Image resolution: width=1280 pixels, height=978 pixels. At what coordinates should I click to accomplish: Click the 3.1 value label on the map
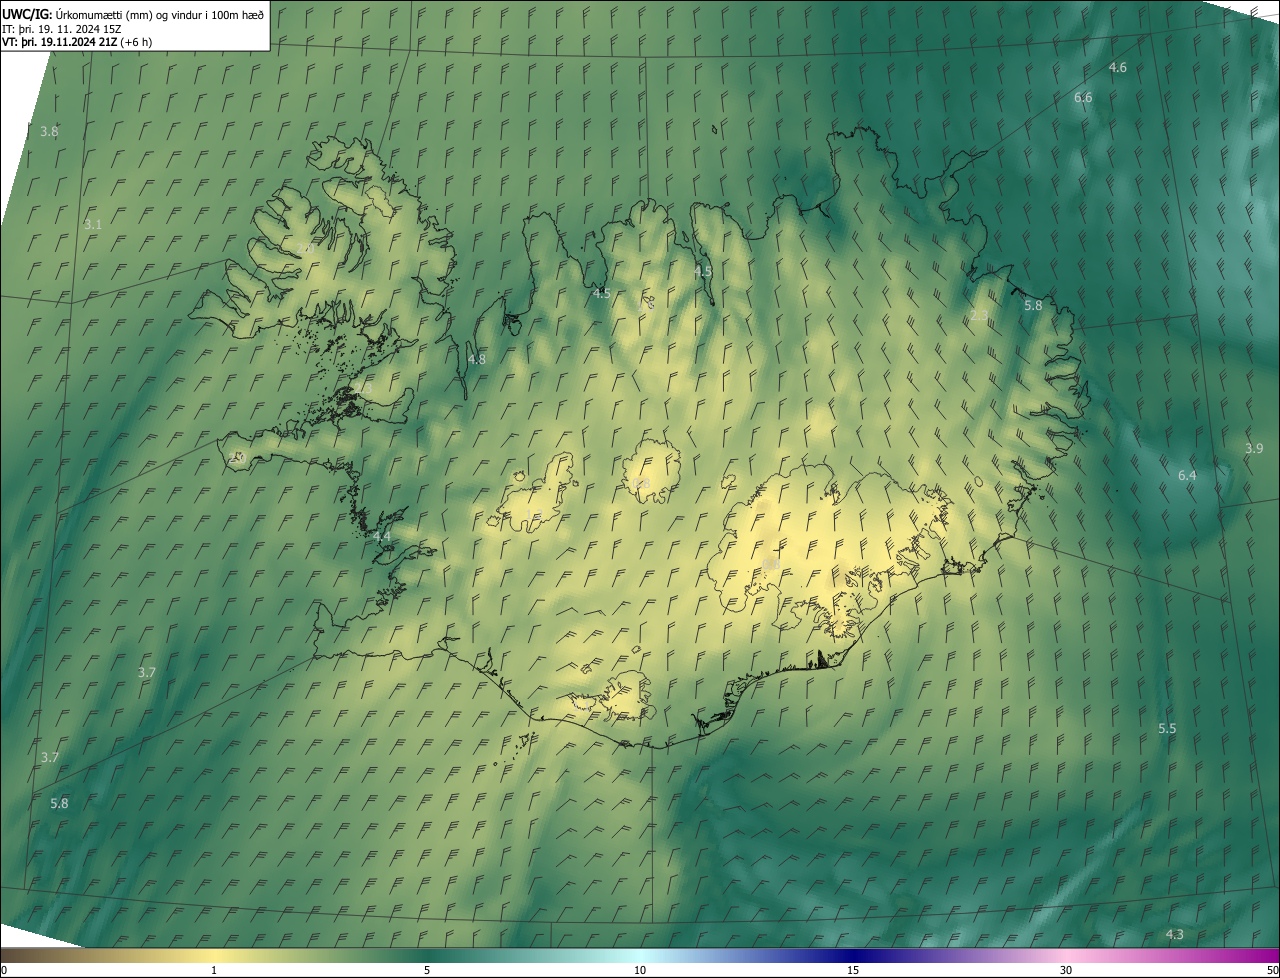pos(93,225)
